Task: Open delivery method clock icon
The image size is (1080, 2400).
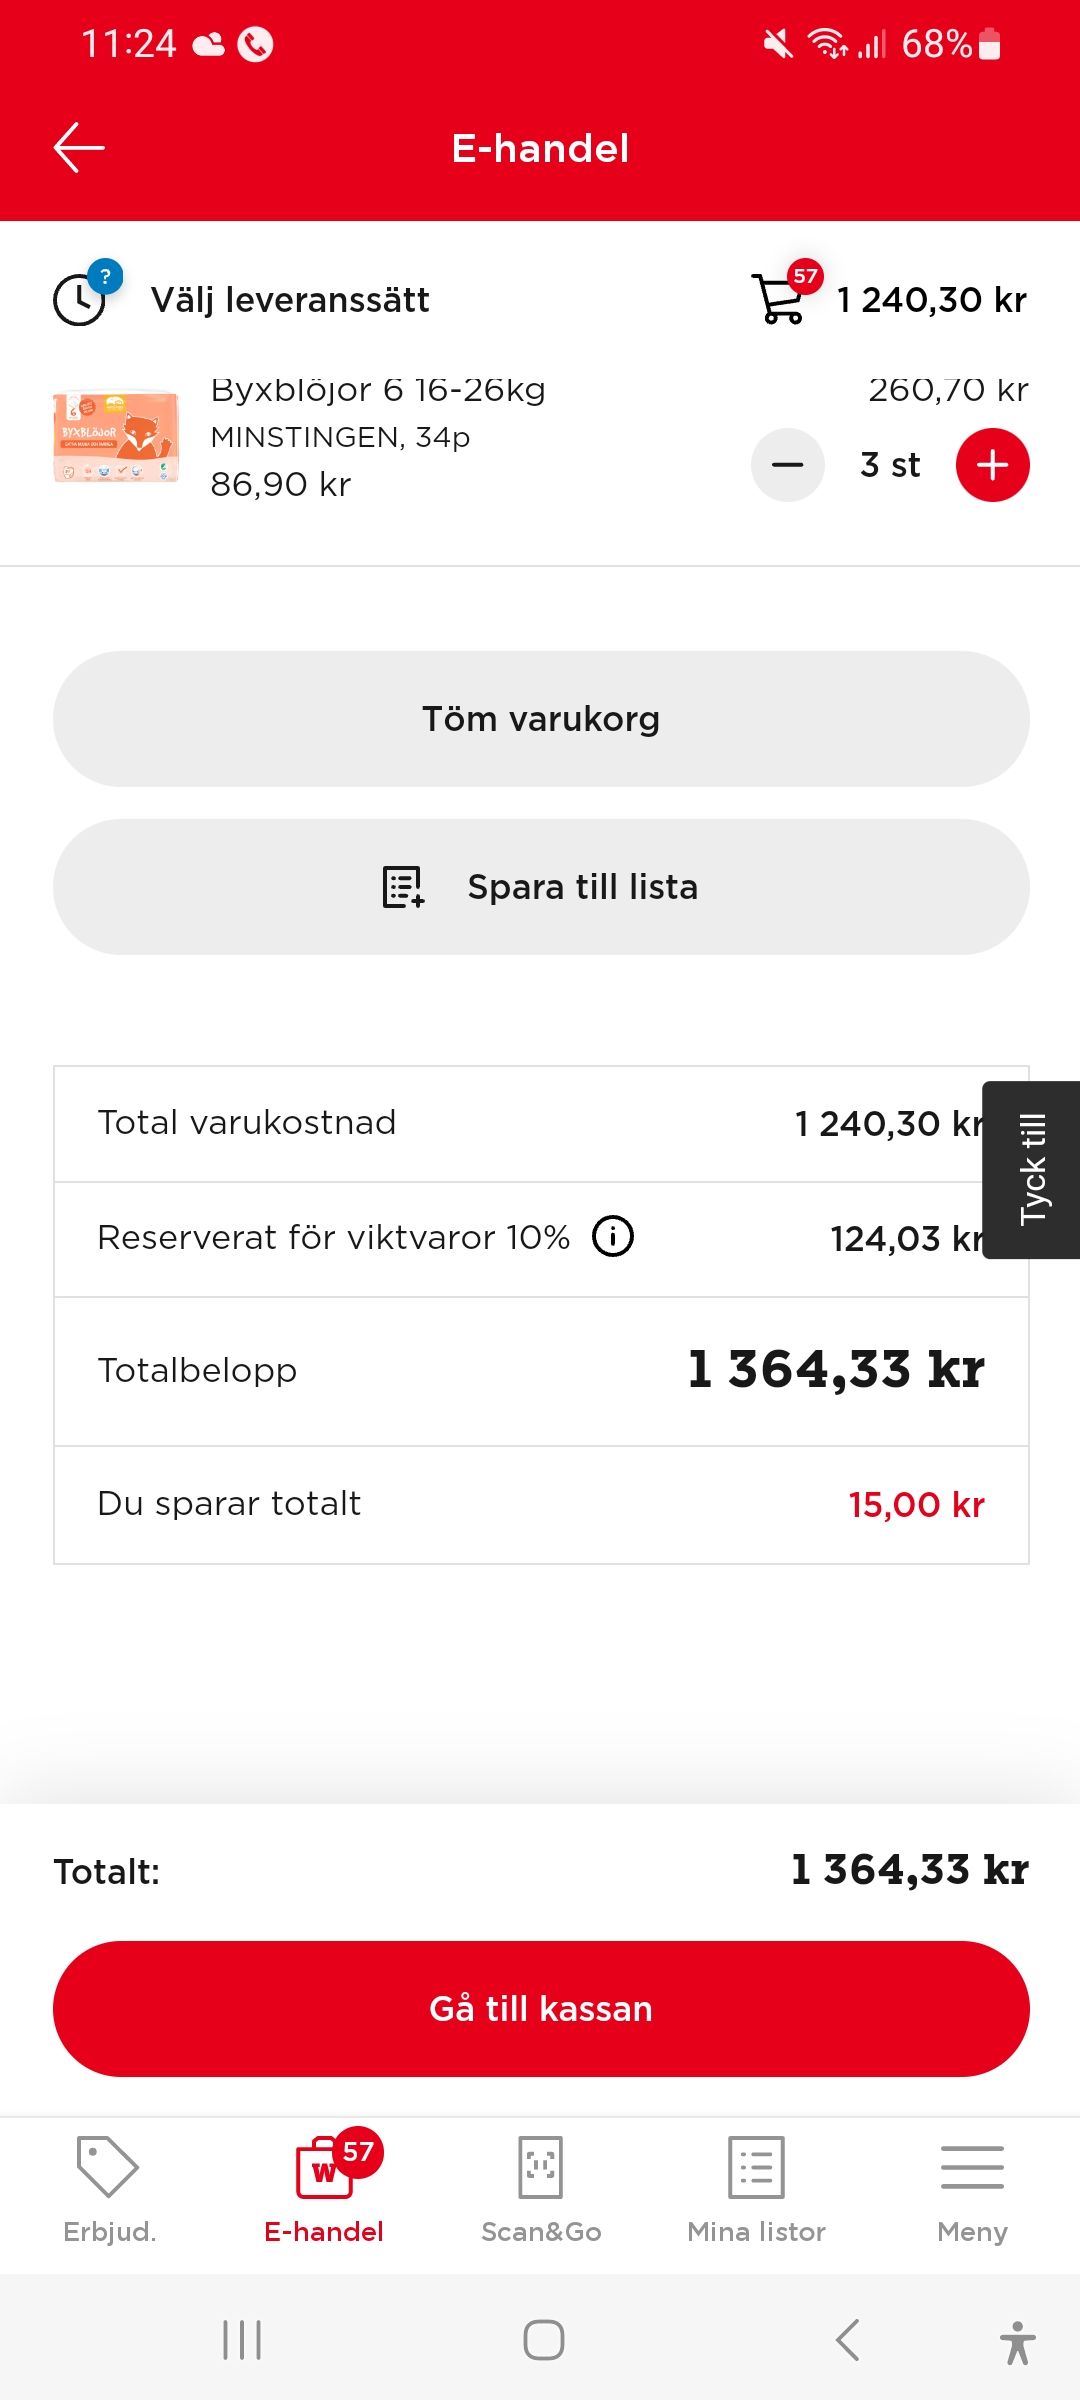Action: tap(80, 300)
